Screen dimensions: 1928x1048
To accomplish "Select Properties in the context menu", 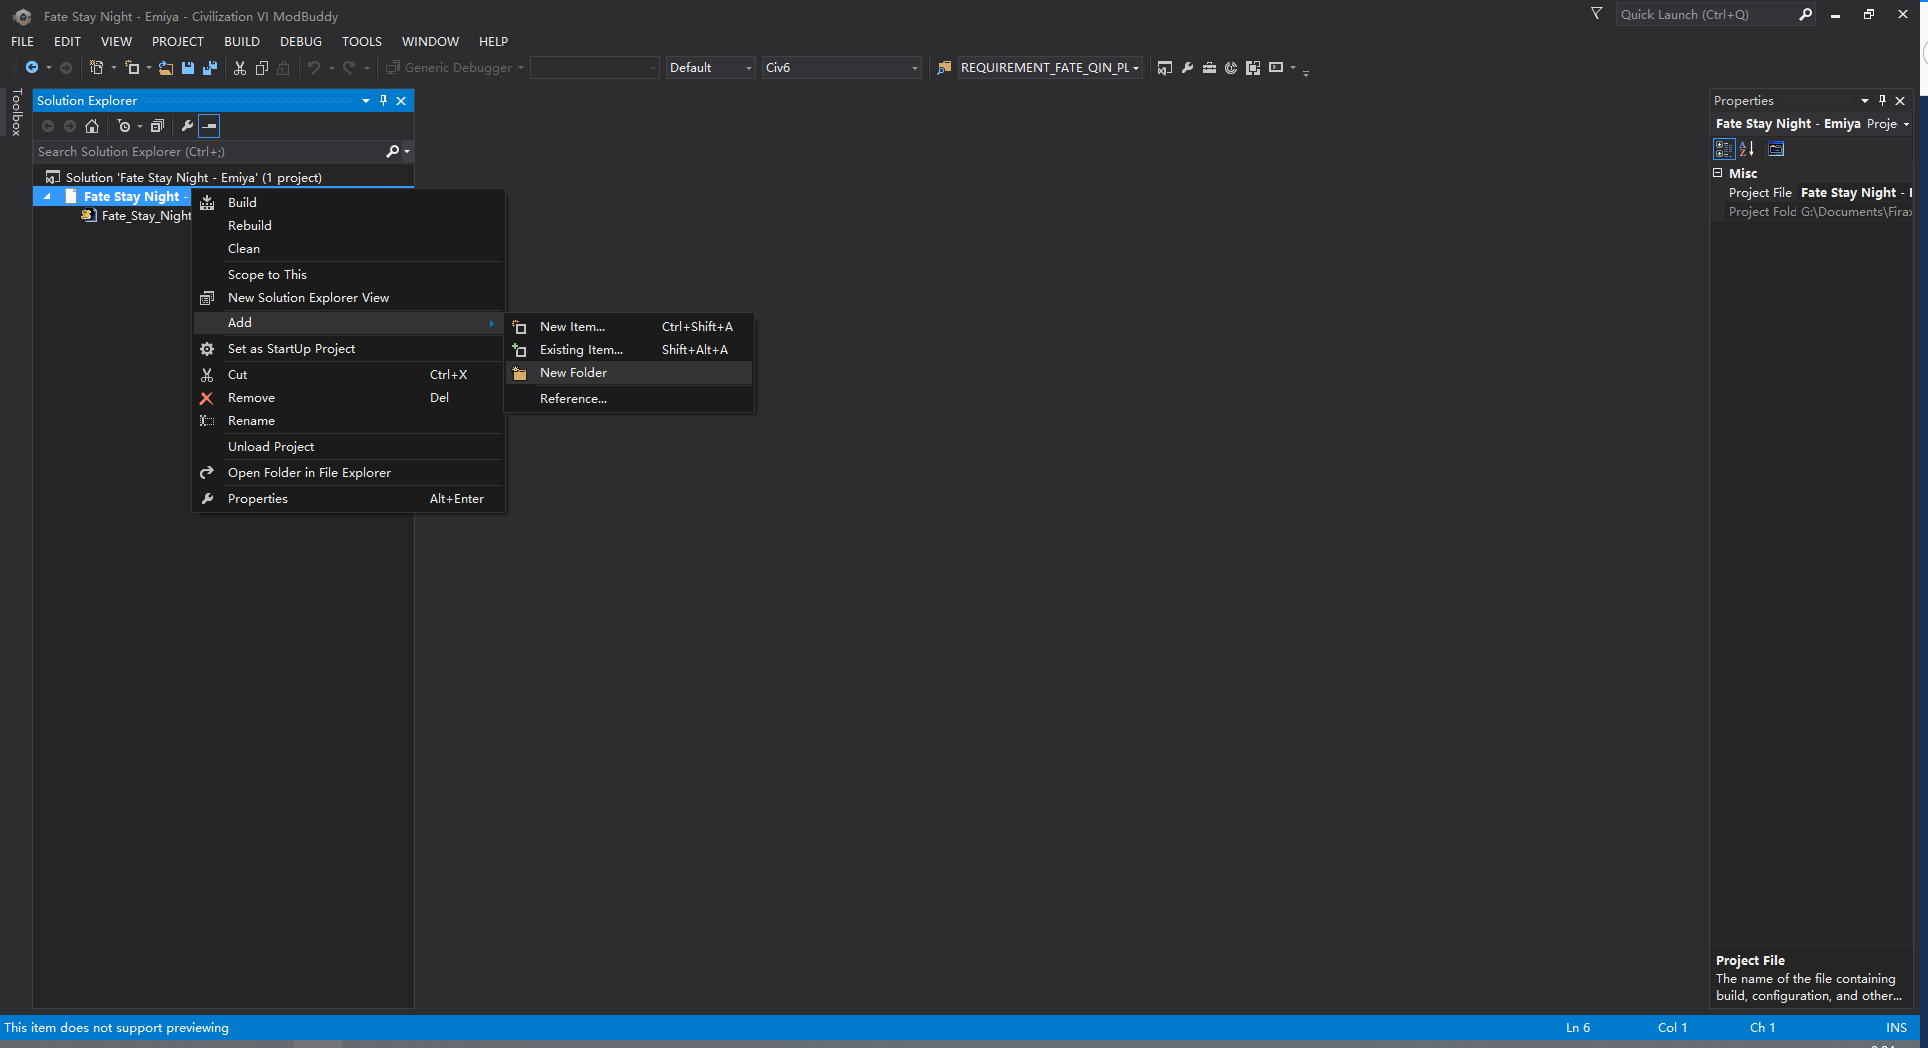I will [349, 499].
